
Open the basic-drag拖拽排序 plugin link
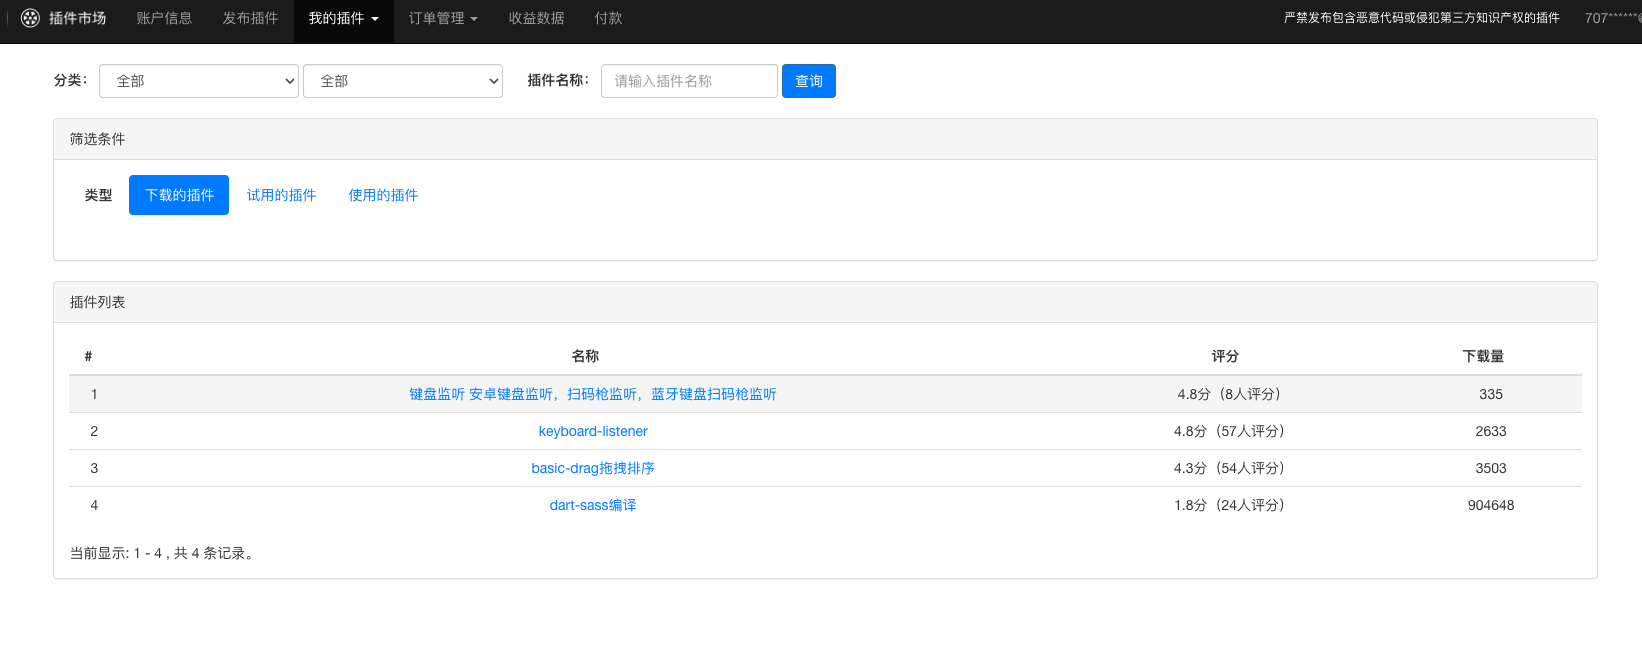[x=593, y=468]
